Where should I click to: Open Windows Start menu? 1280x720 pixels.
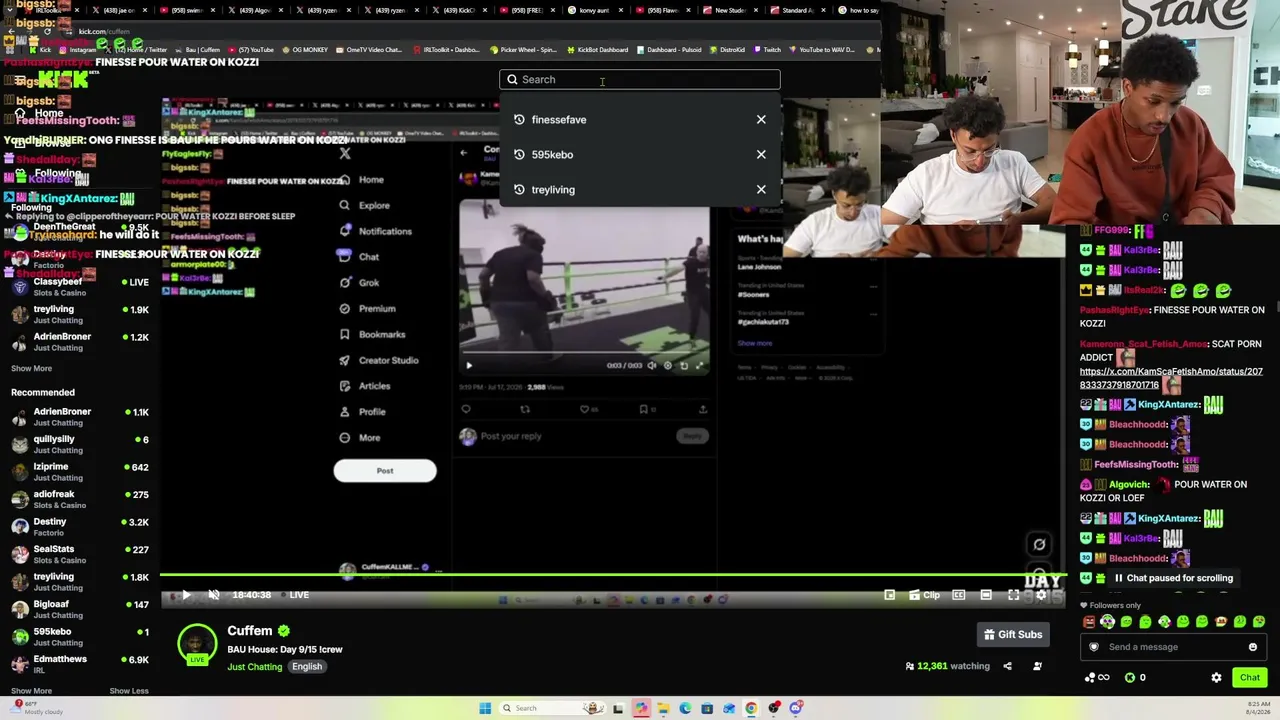[485, 708]
